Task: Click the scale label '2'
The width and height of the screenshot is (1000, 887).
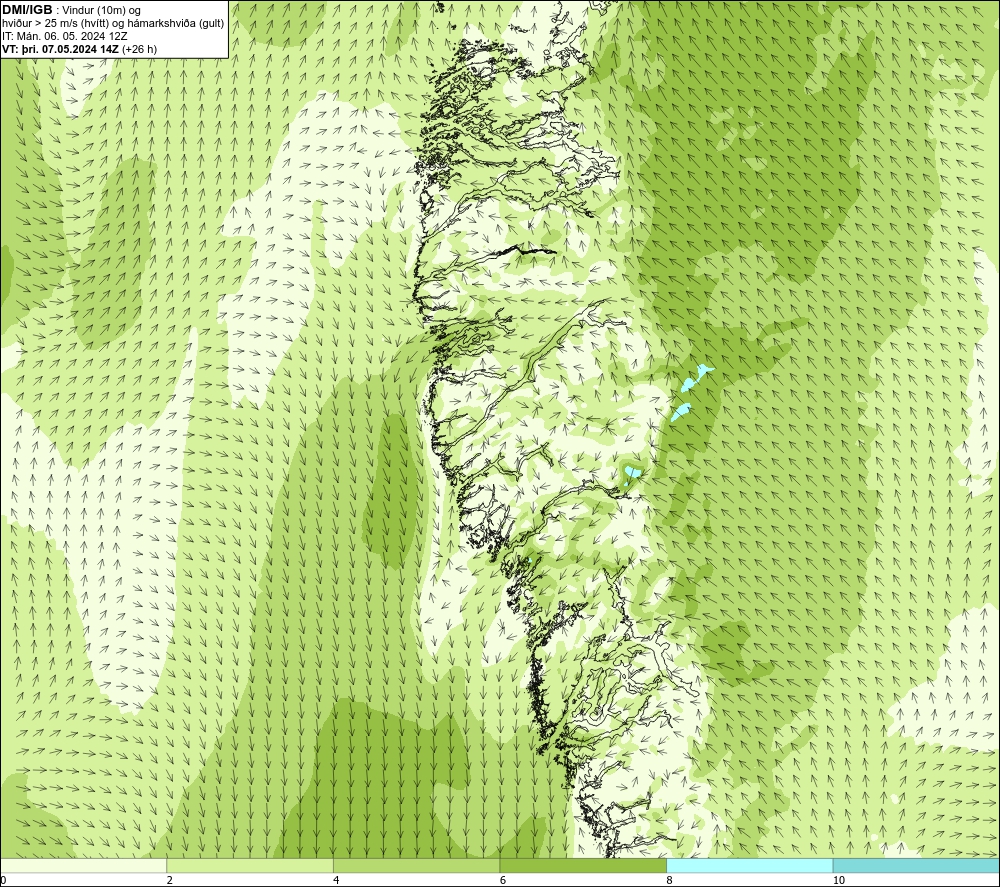Action: coord(169,881)
